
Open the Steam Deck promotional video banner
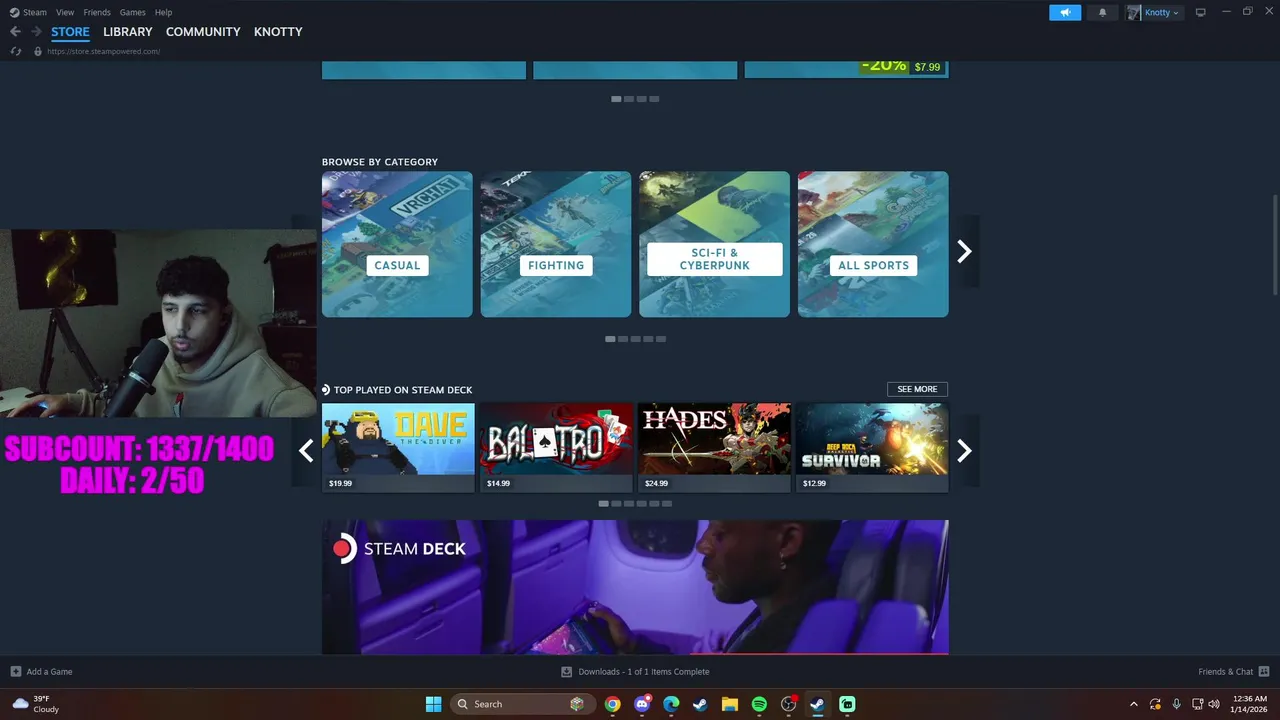click(635, 587)
